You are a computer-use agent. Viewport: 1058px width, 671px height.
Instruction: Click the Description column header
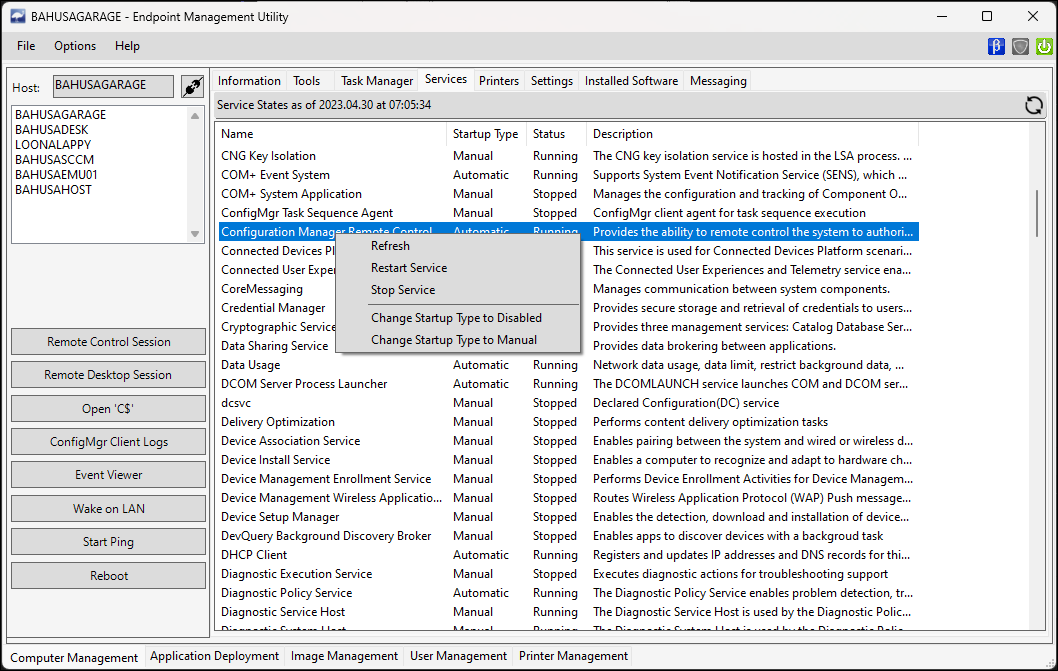point(752,134)
